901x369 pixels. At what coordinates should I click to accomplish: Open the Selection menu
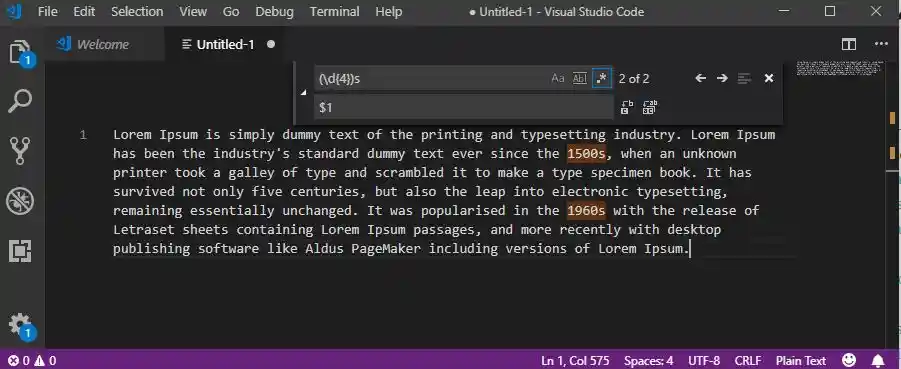pyautogui.click(x=137, y=11)
